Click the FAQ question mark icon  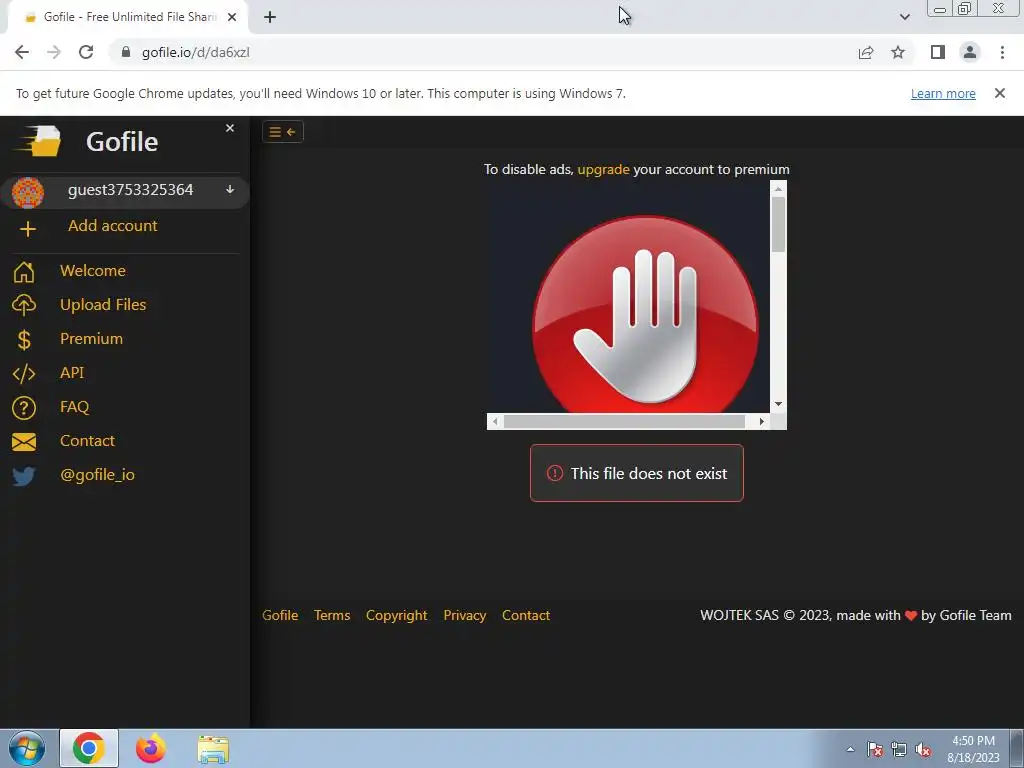(24, 408)
